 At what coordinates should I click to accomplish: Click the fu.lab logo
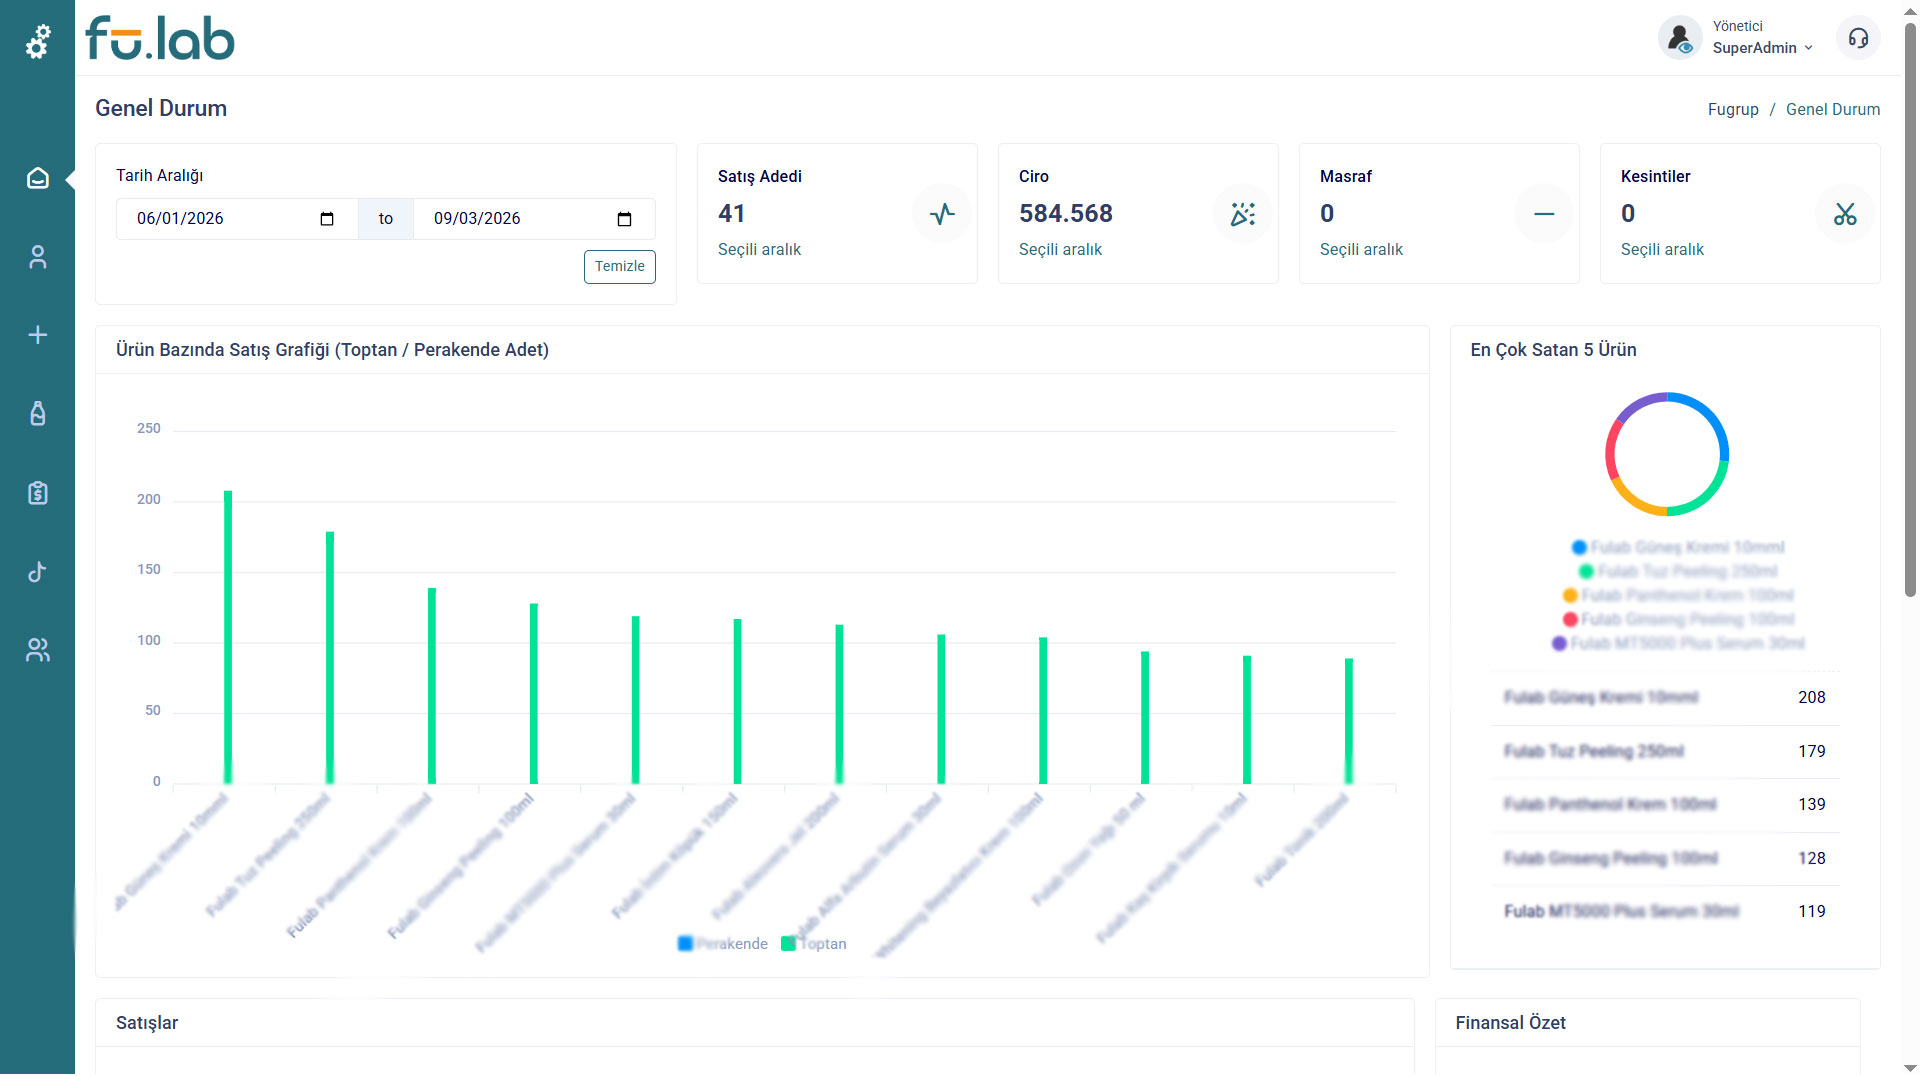(x=160, y=39)
